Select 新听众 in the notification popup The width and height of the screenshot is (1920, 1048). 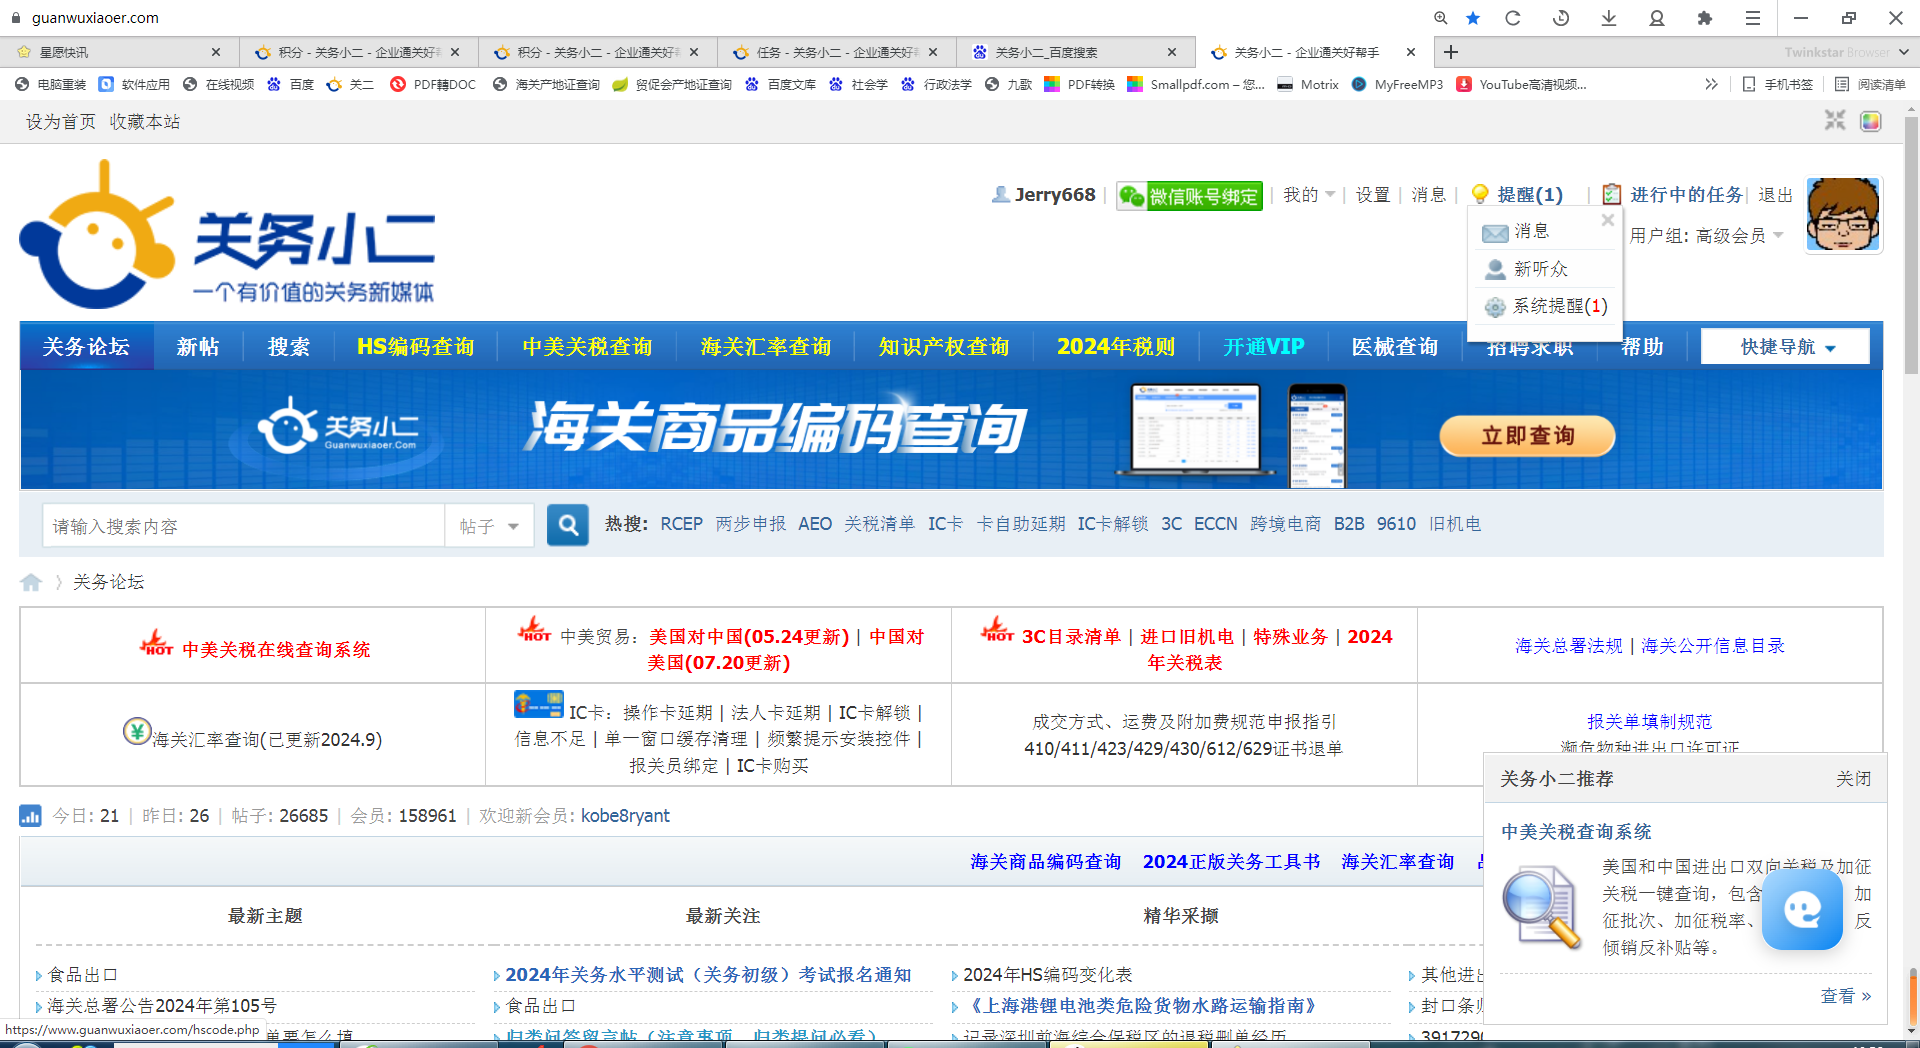[1541, 269]
